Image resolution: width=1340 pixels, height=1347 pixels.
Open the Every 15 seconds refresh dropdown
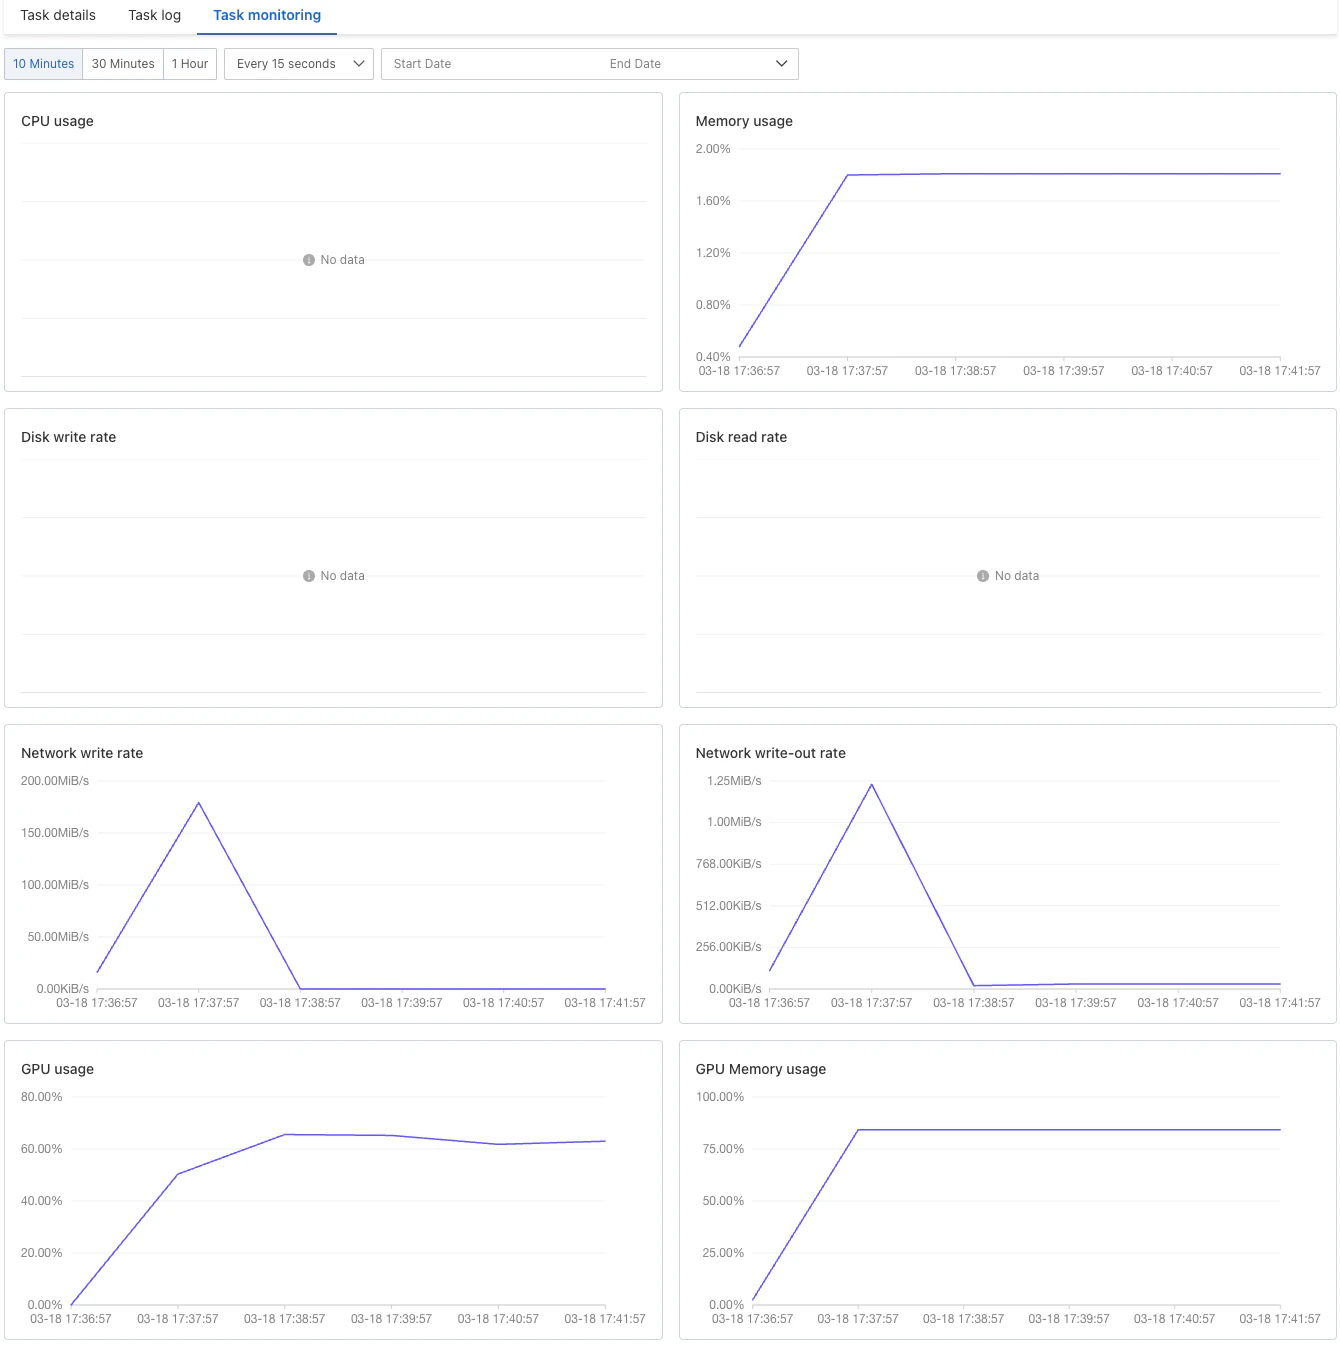299,64
